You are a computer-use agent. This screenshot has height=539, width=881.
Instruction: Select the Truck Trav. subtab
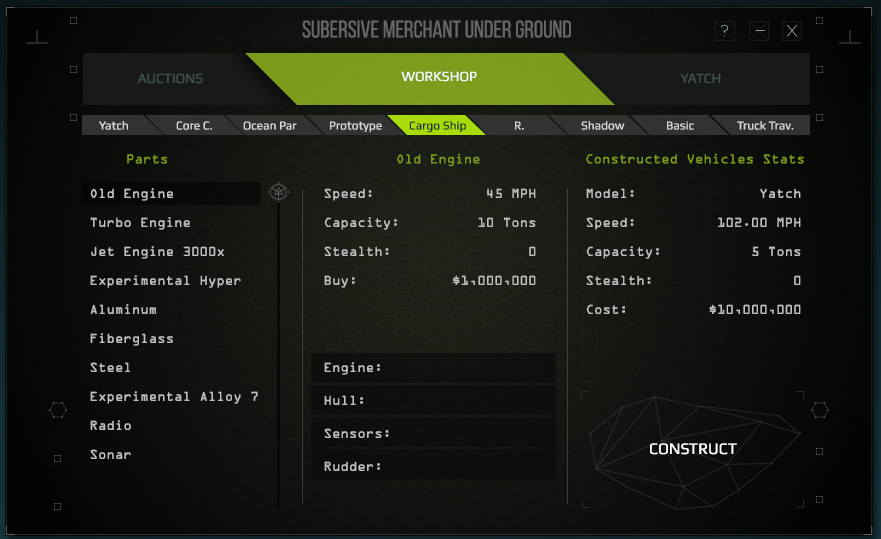[x=765, y=125]
